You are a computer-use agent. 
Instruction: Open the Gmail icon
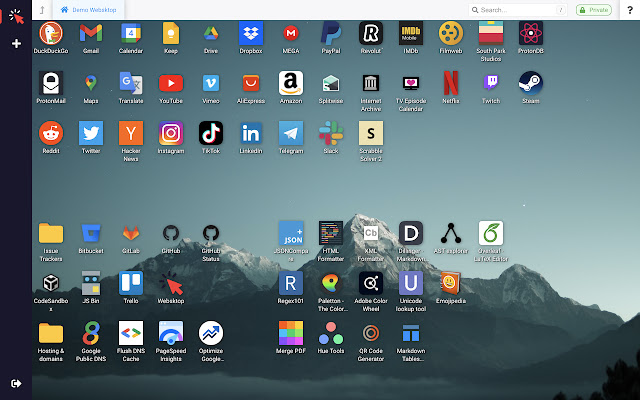click(91, 33)
